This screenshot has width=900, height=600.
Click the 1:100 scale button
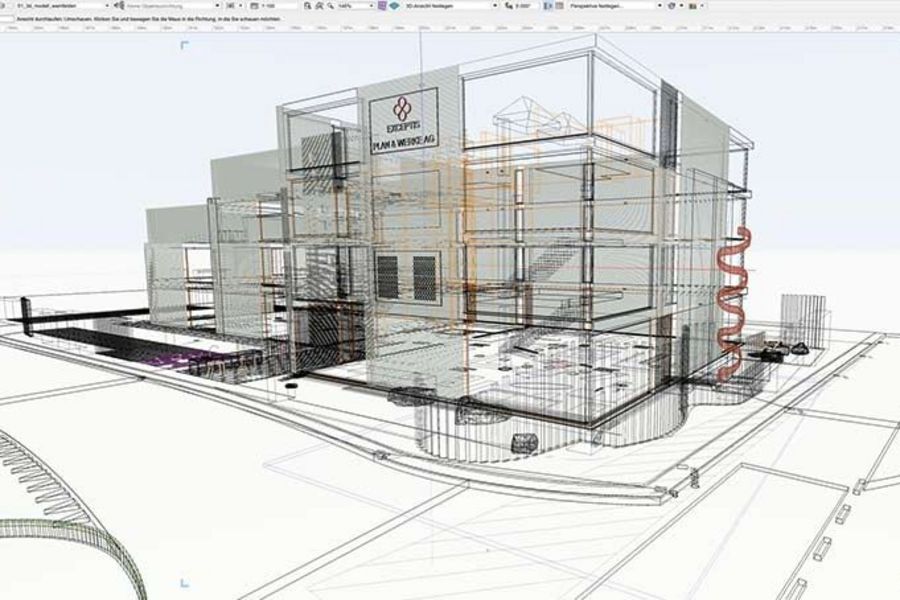[268, 5]
